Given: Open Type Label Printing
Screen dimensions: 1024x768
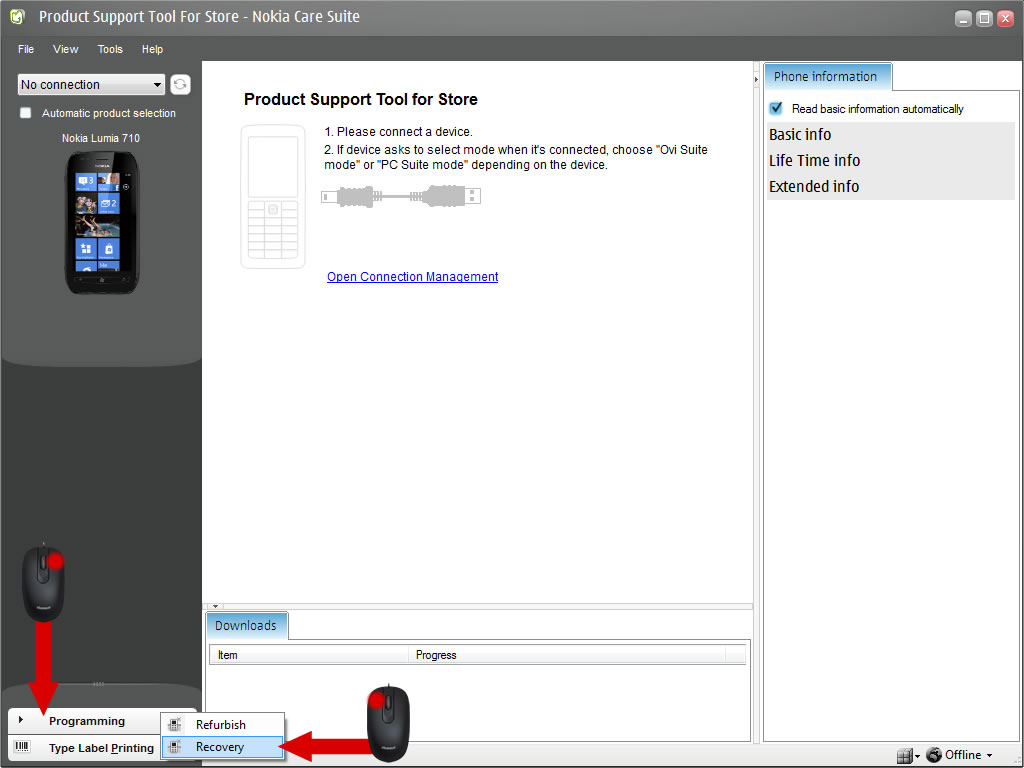Looking at the screenshot, I should (x=85, y=748).
